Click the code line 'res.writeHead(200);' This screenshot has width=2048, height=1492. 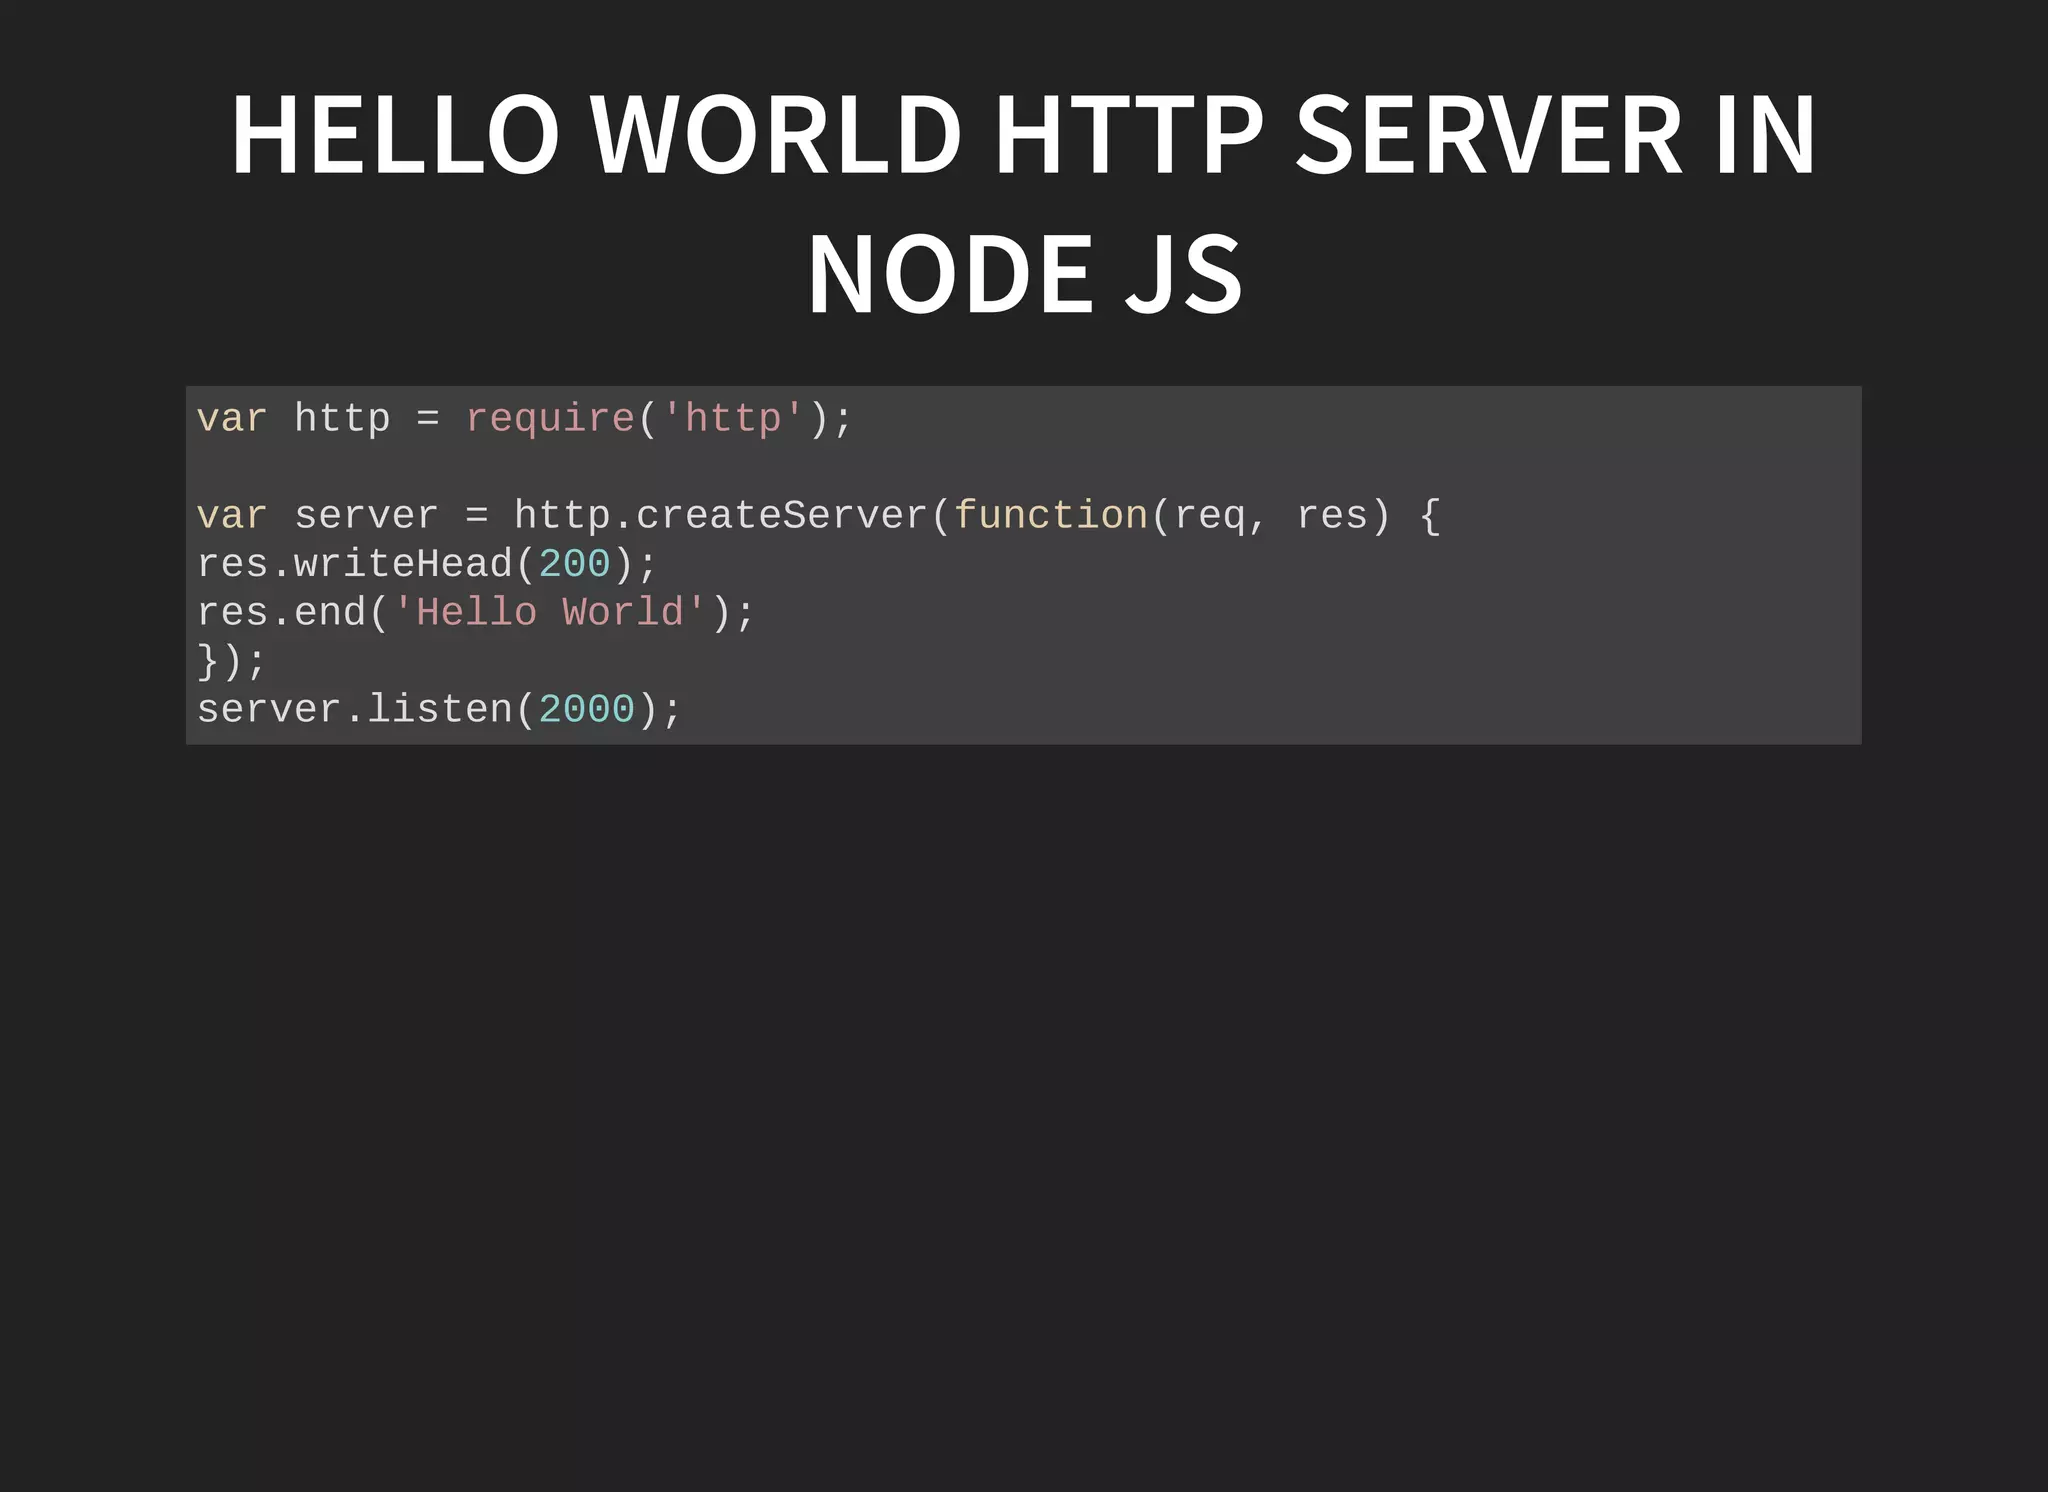(427, 563)
